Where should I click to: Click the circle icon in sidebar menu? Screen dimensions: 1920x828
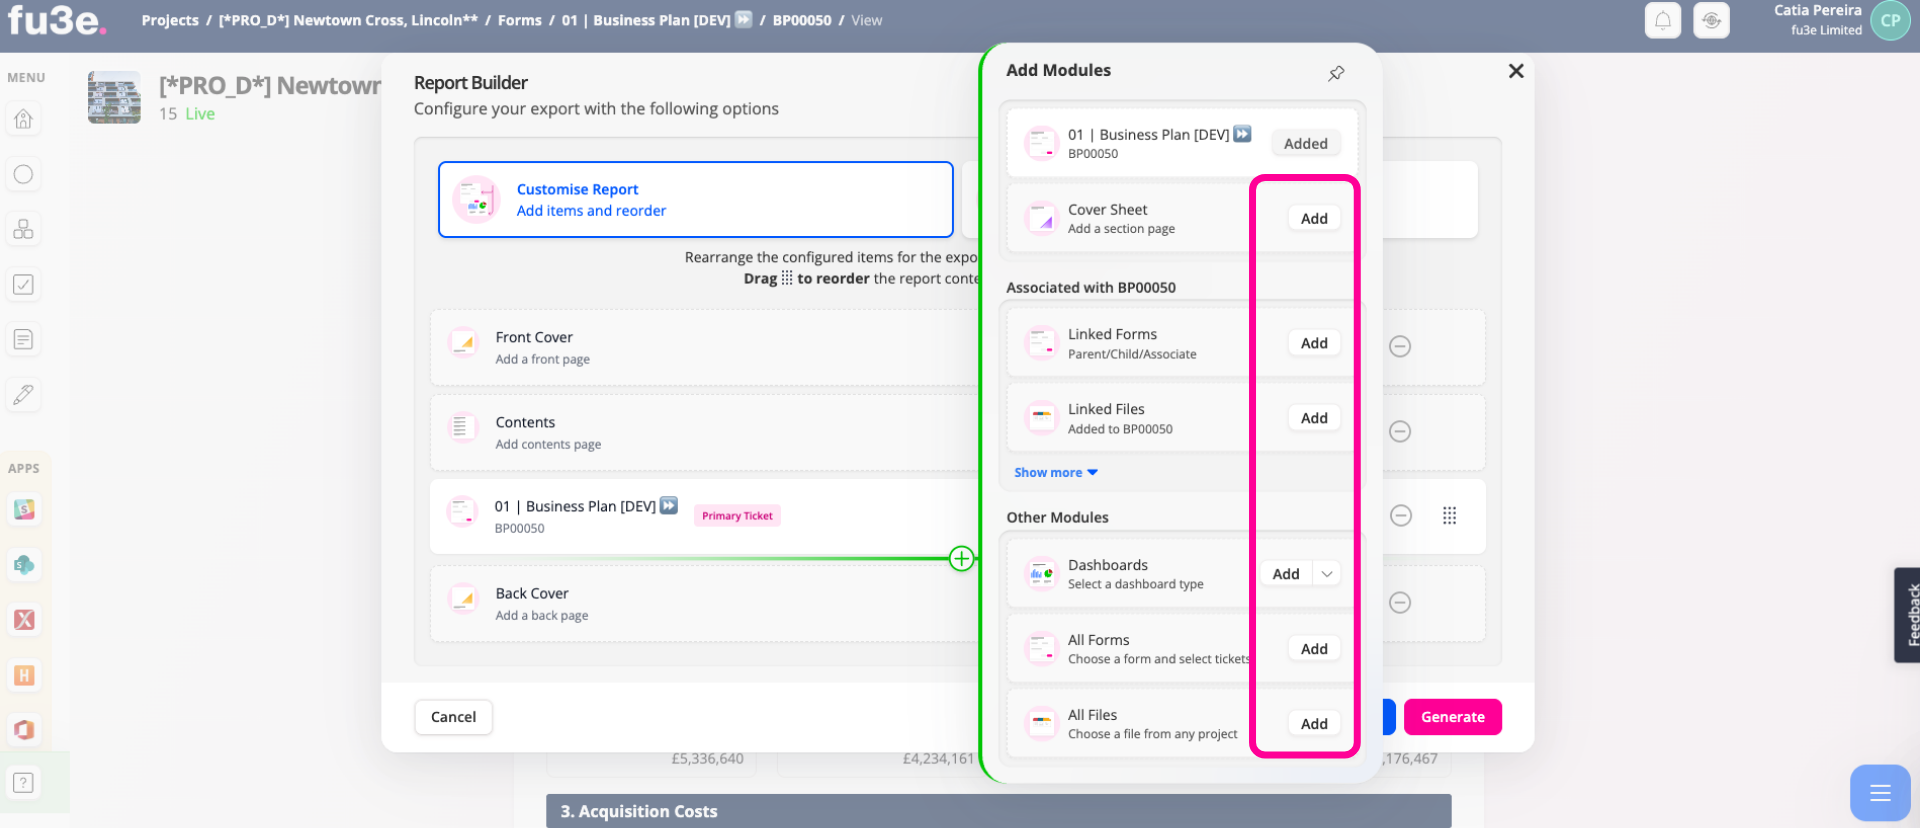pos(23,174)
